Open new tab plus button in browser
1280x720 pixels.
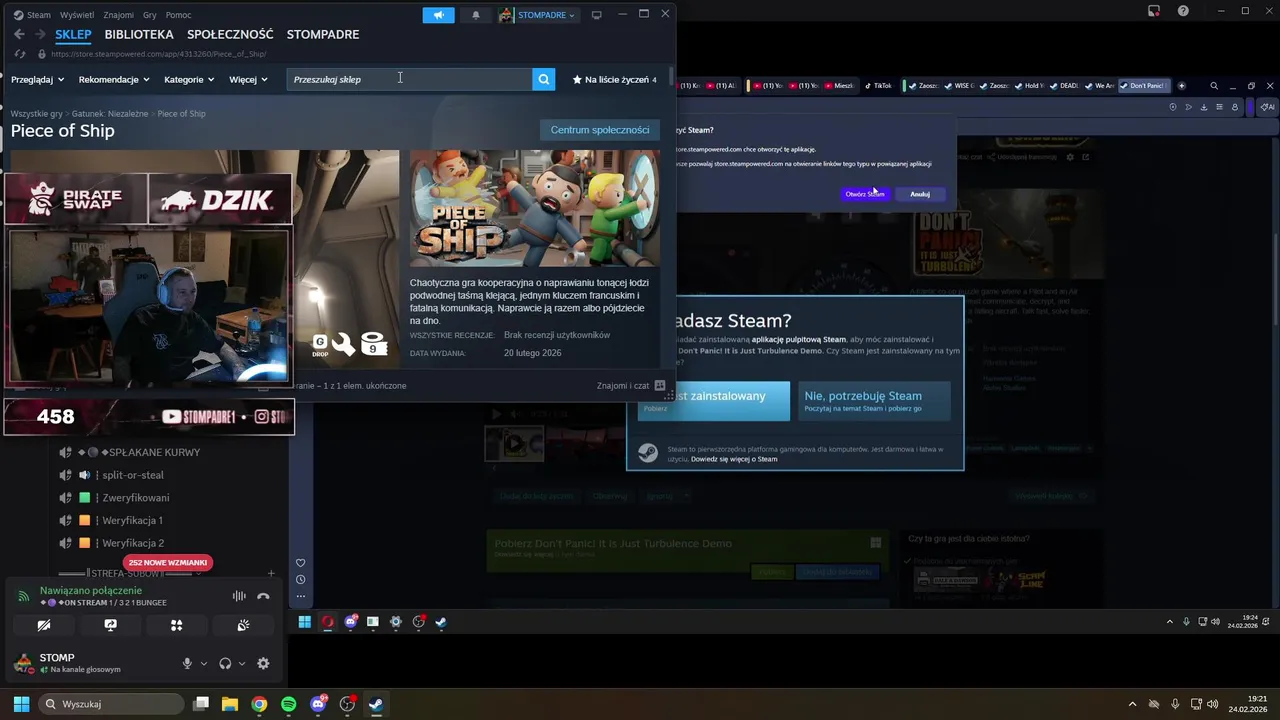click(1181, 86)
